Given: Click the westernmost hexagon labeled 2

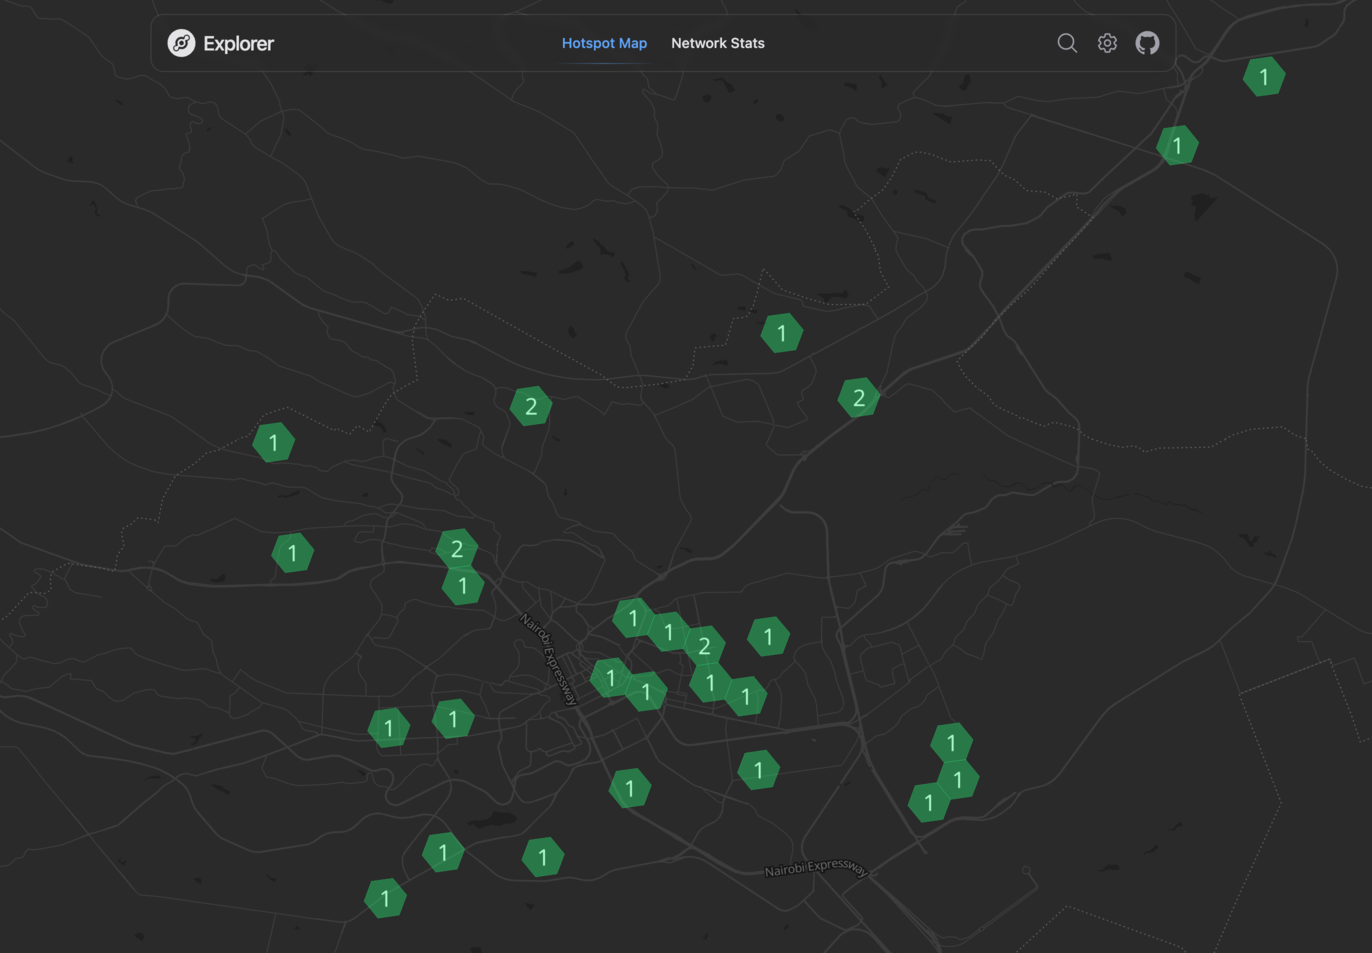Looking at the screenshot, I should pyautogui.click(x=456, y=547).
